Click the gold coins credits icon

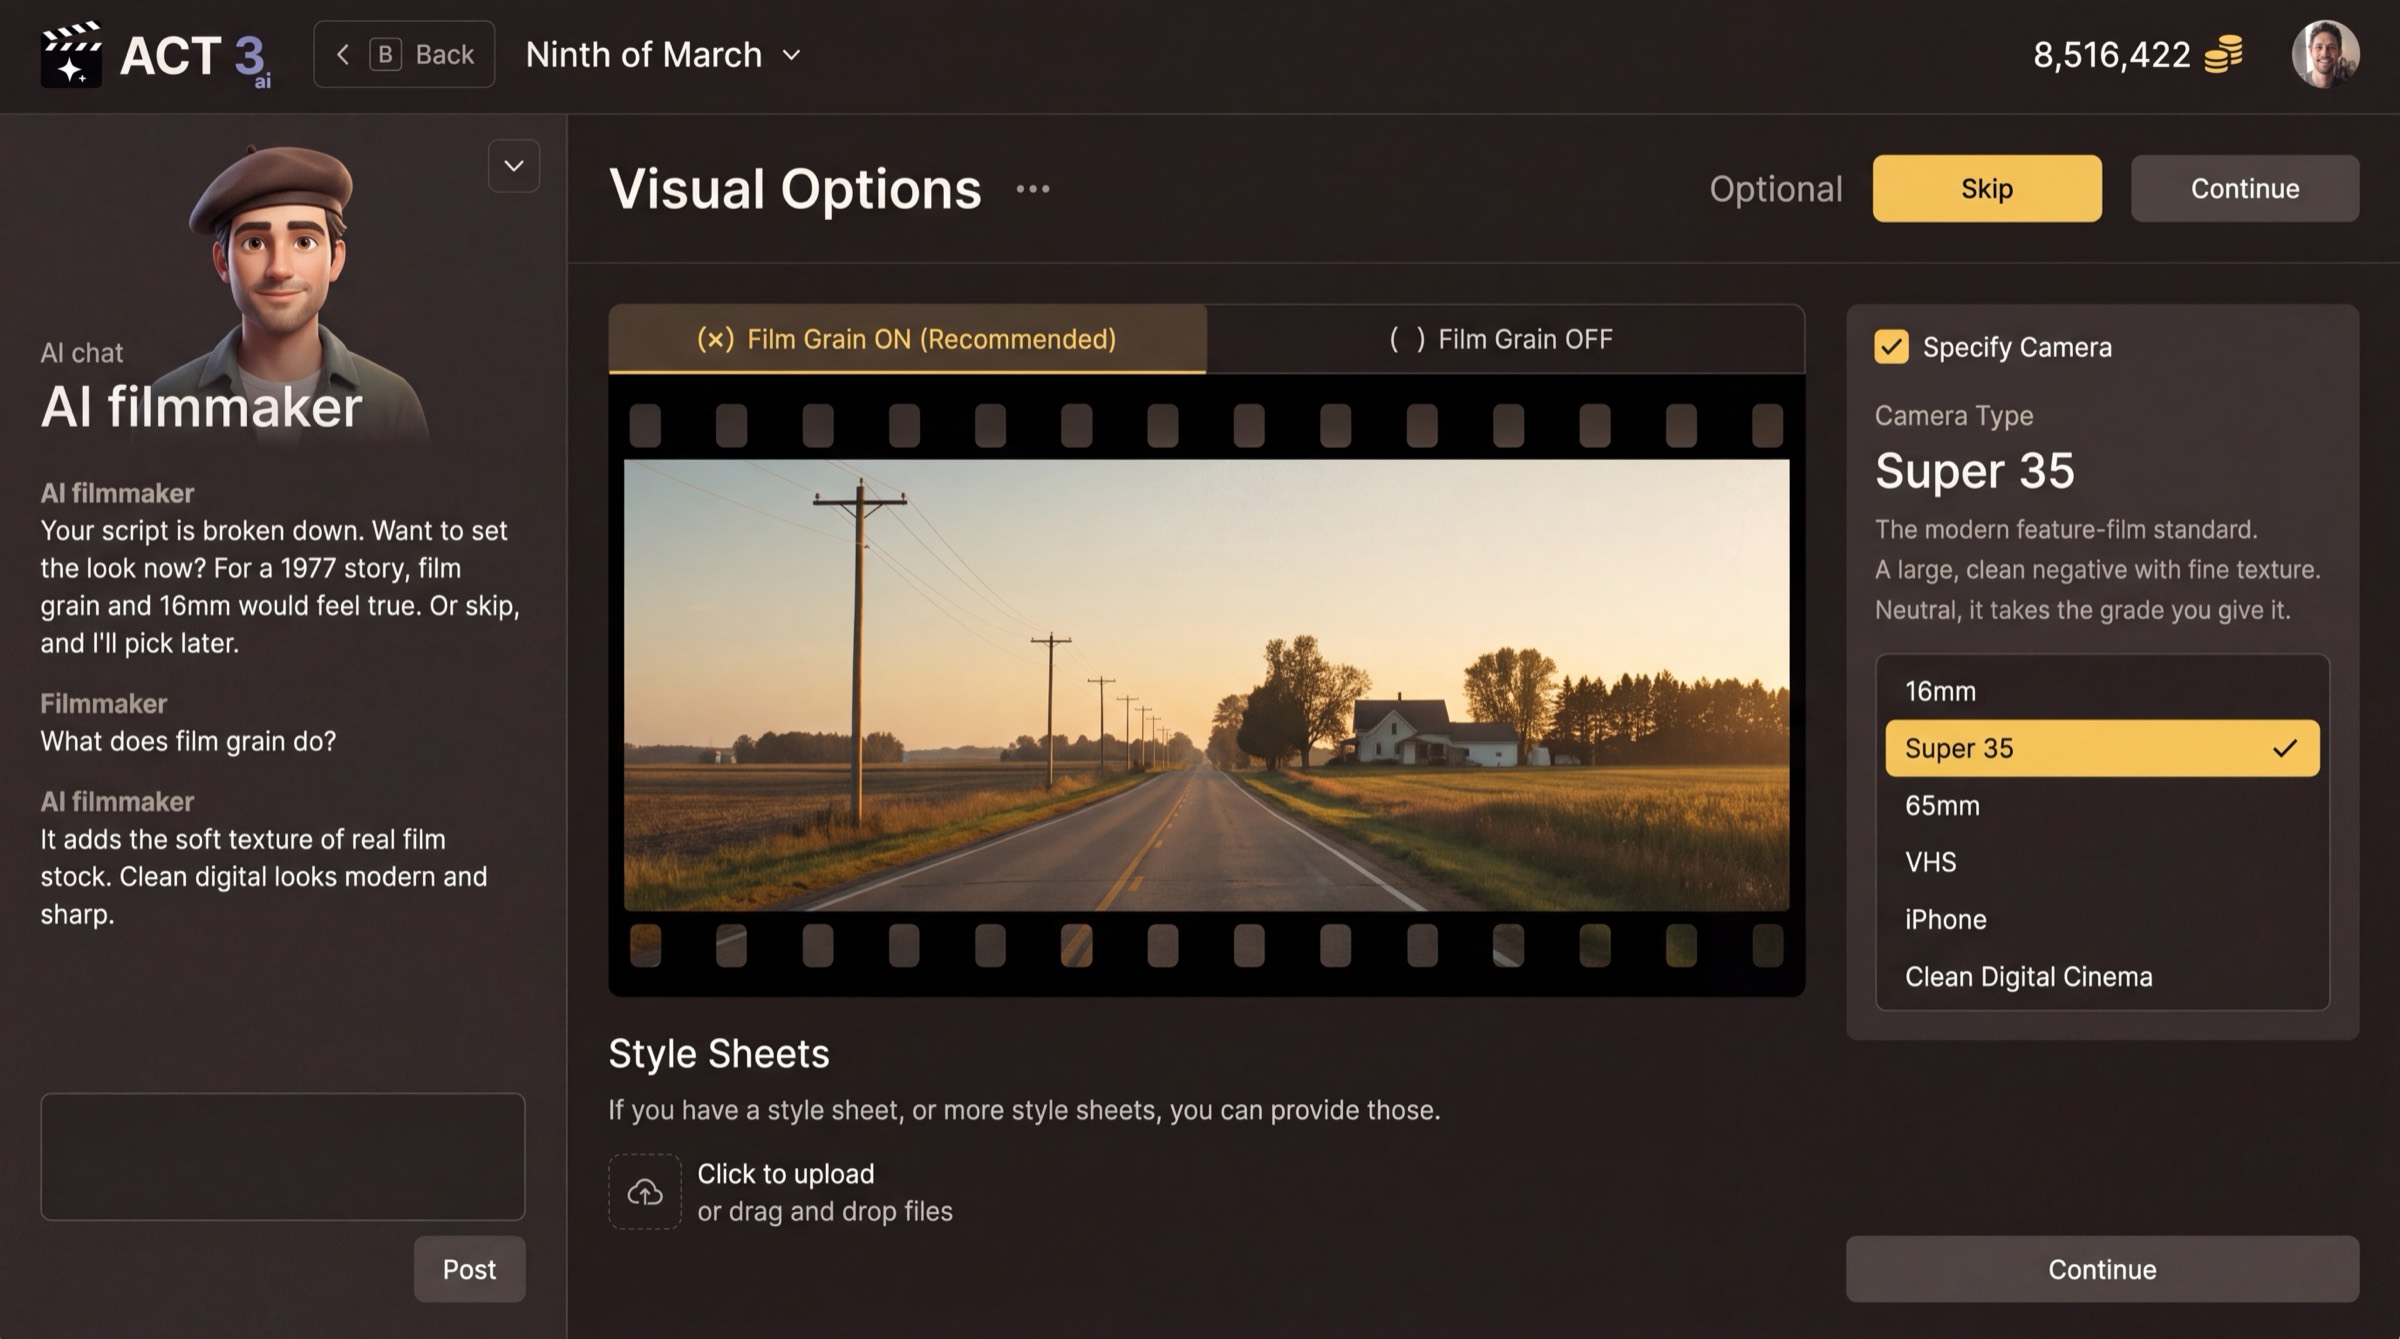point(2224,54)
